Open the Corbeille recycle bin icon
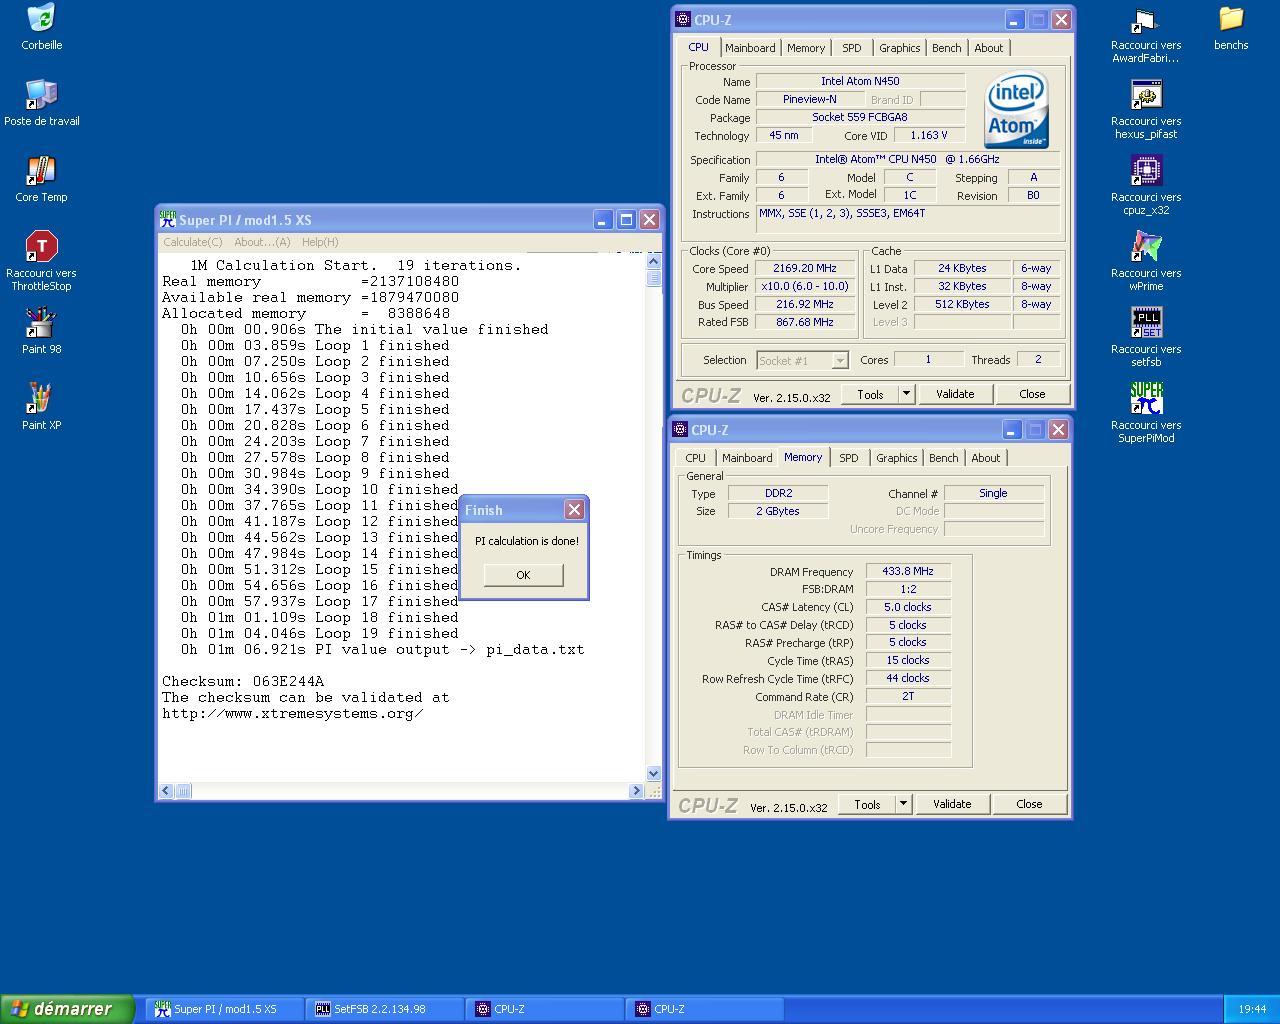Image resolution: width=1280 pixels, height=1024 pixels. pyautogui.click(x=41, y=19)
